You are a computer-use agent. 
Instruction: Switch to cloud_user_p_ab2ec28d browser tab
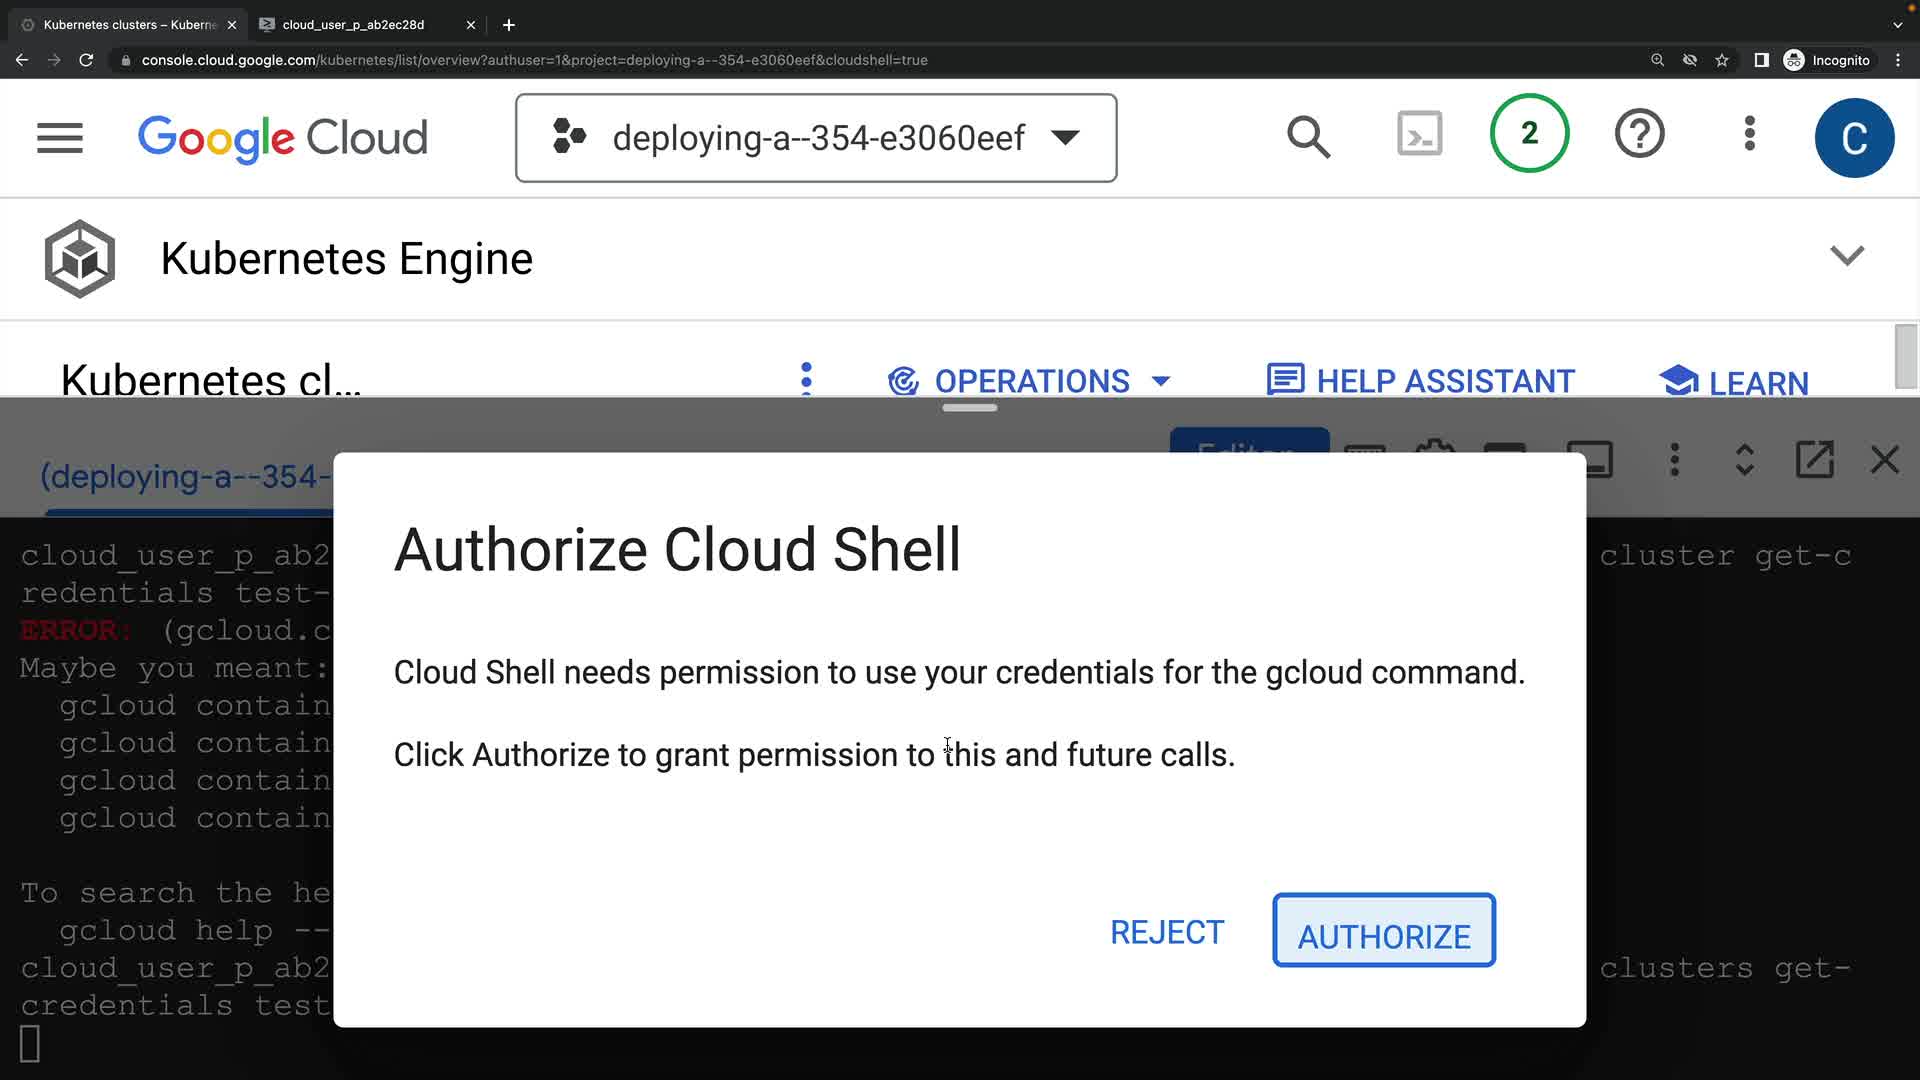coord(354,25)
